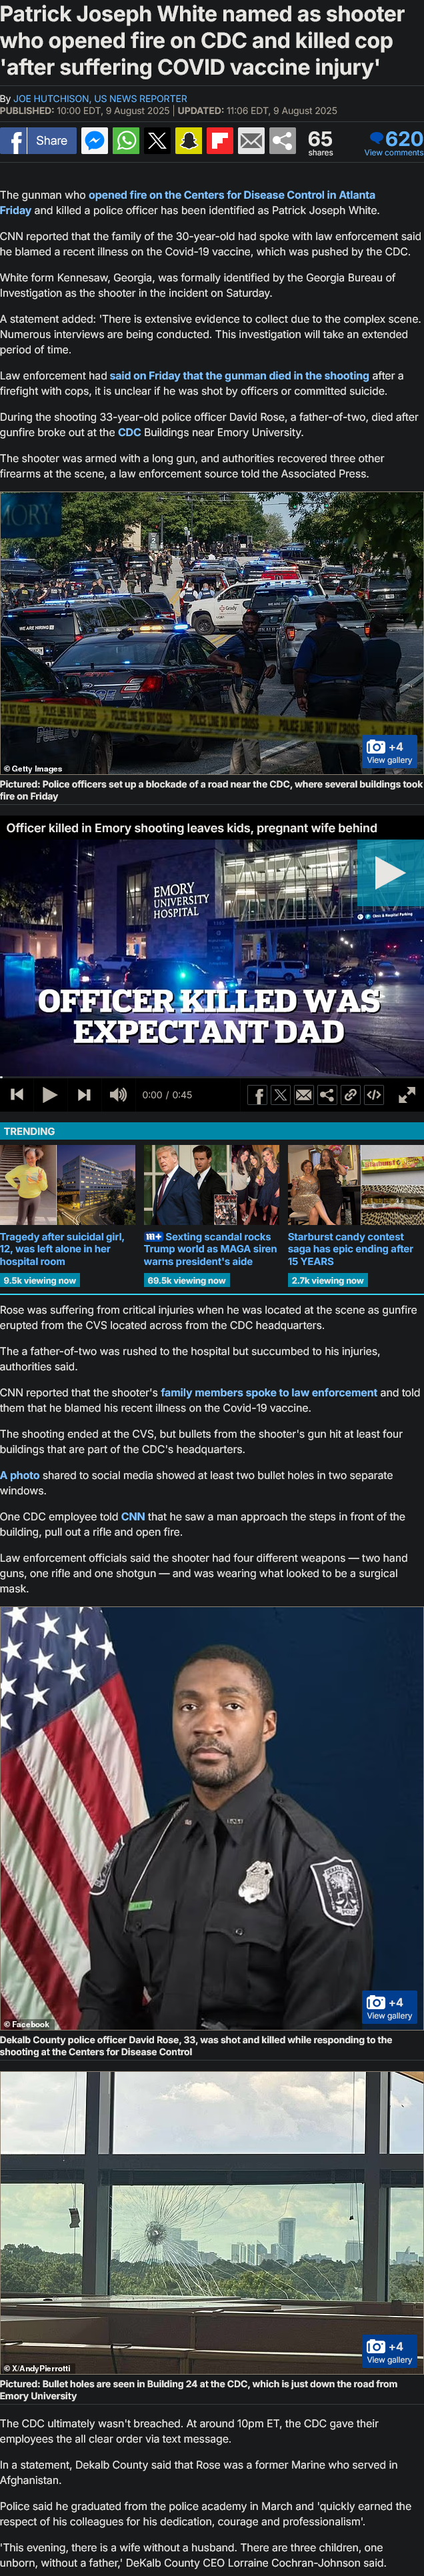Open the police blockade photo
This screenshot has width=424, height=2576.
212,634
